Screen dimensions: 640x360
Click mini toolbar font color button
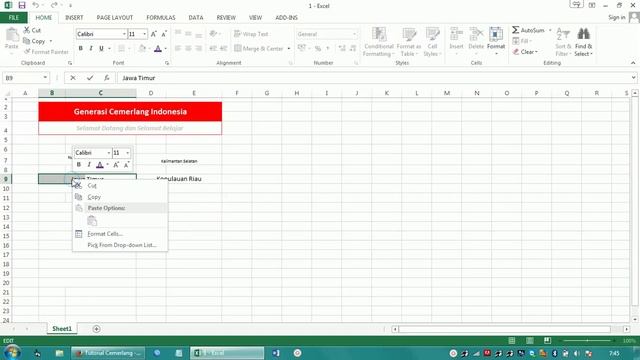tap(100, 164)
